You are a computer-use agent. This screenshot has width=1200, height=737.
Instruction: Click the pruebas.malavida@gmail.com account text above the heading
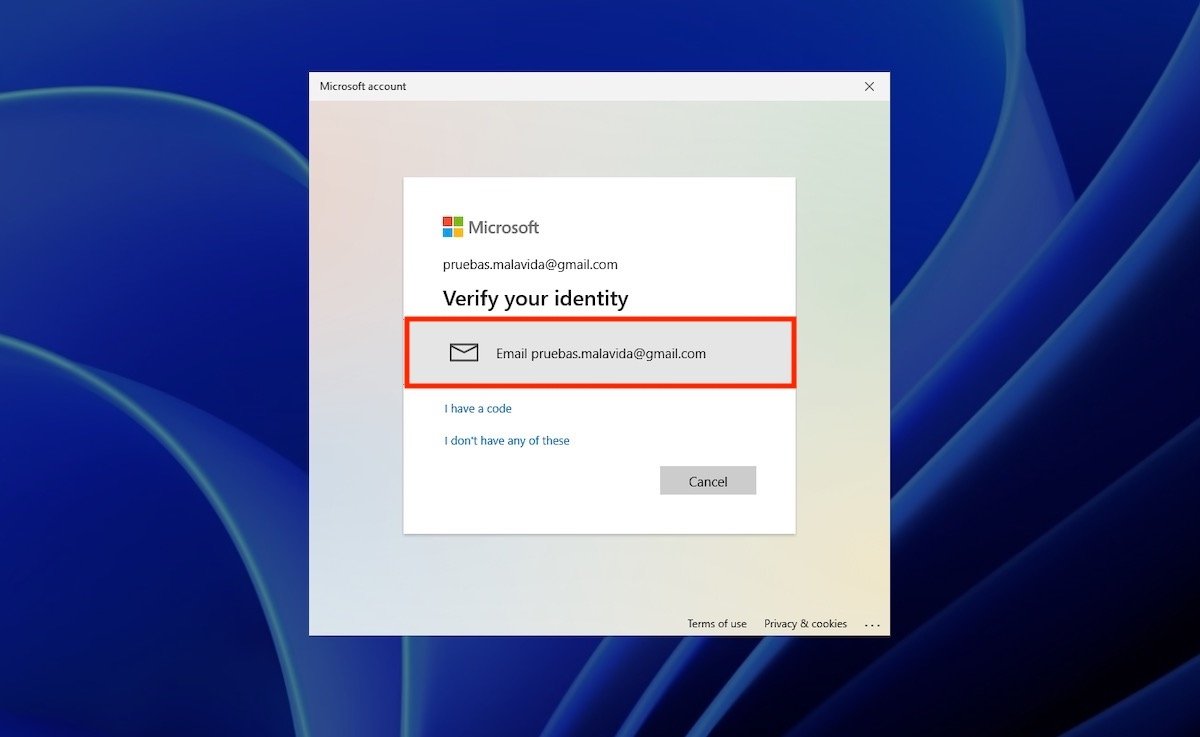tap(530, 265)
